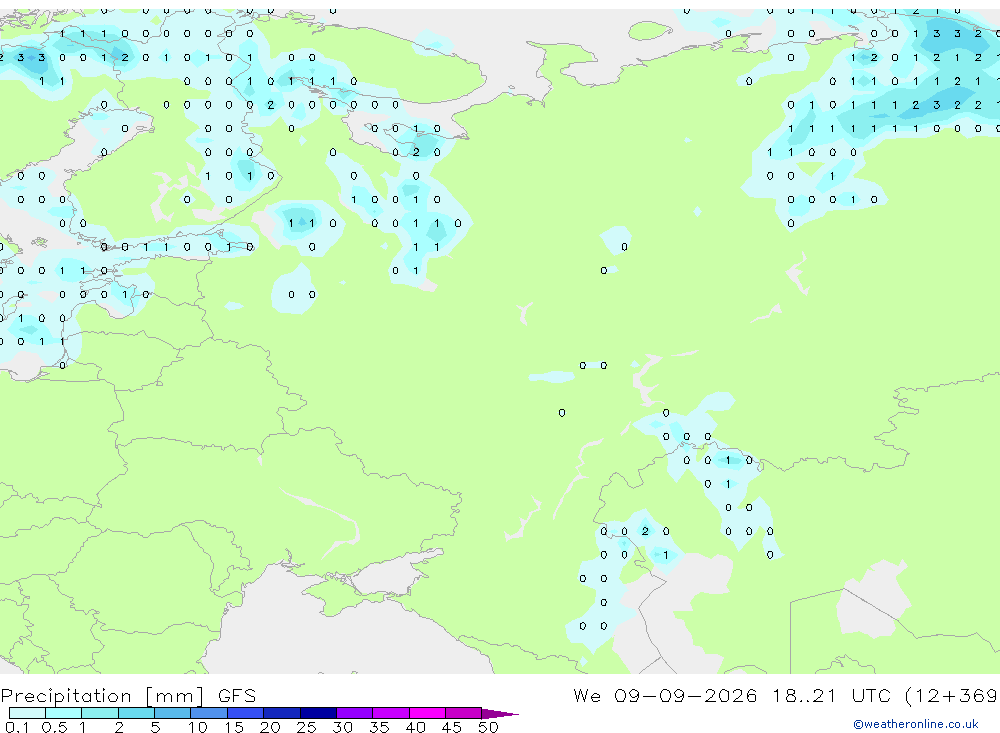Click the "18..21 UTC" time label
Viewport: 1000px width, 733px height.
[x=831, y=695]
